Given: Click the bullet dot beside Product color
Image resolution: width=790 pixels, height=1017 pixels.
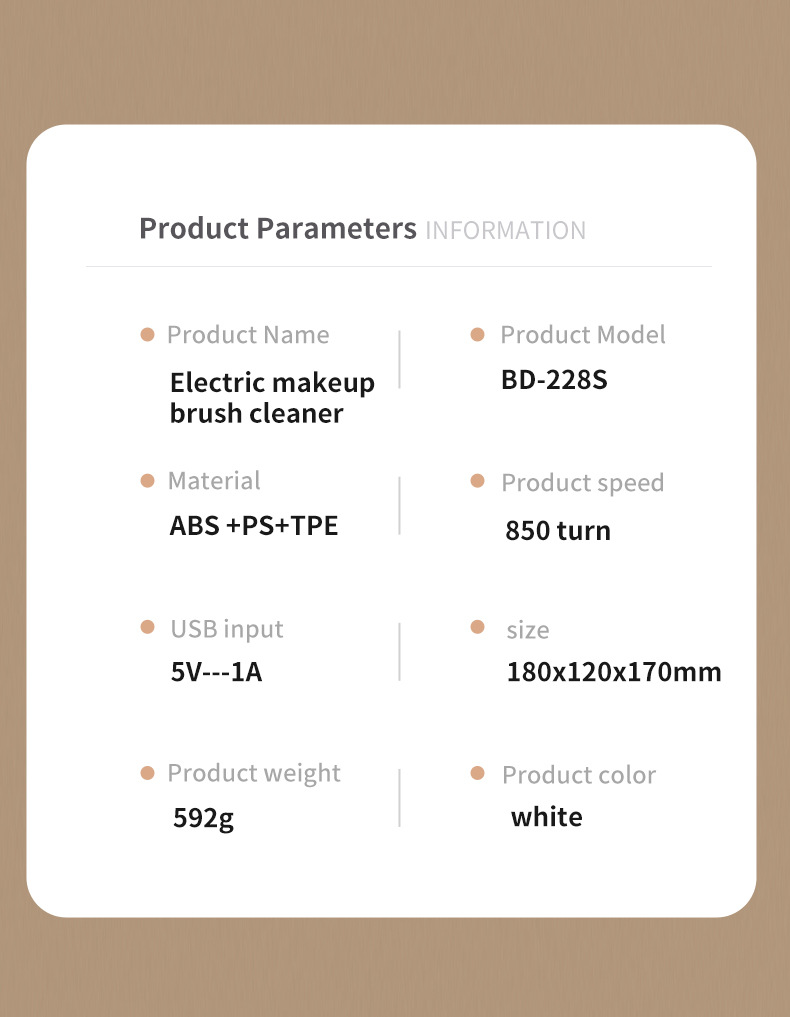Looking at the screenshot, I should tap(477, 773).
